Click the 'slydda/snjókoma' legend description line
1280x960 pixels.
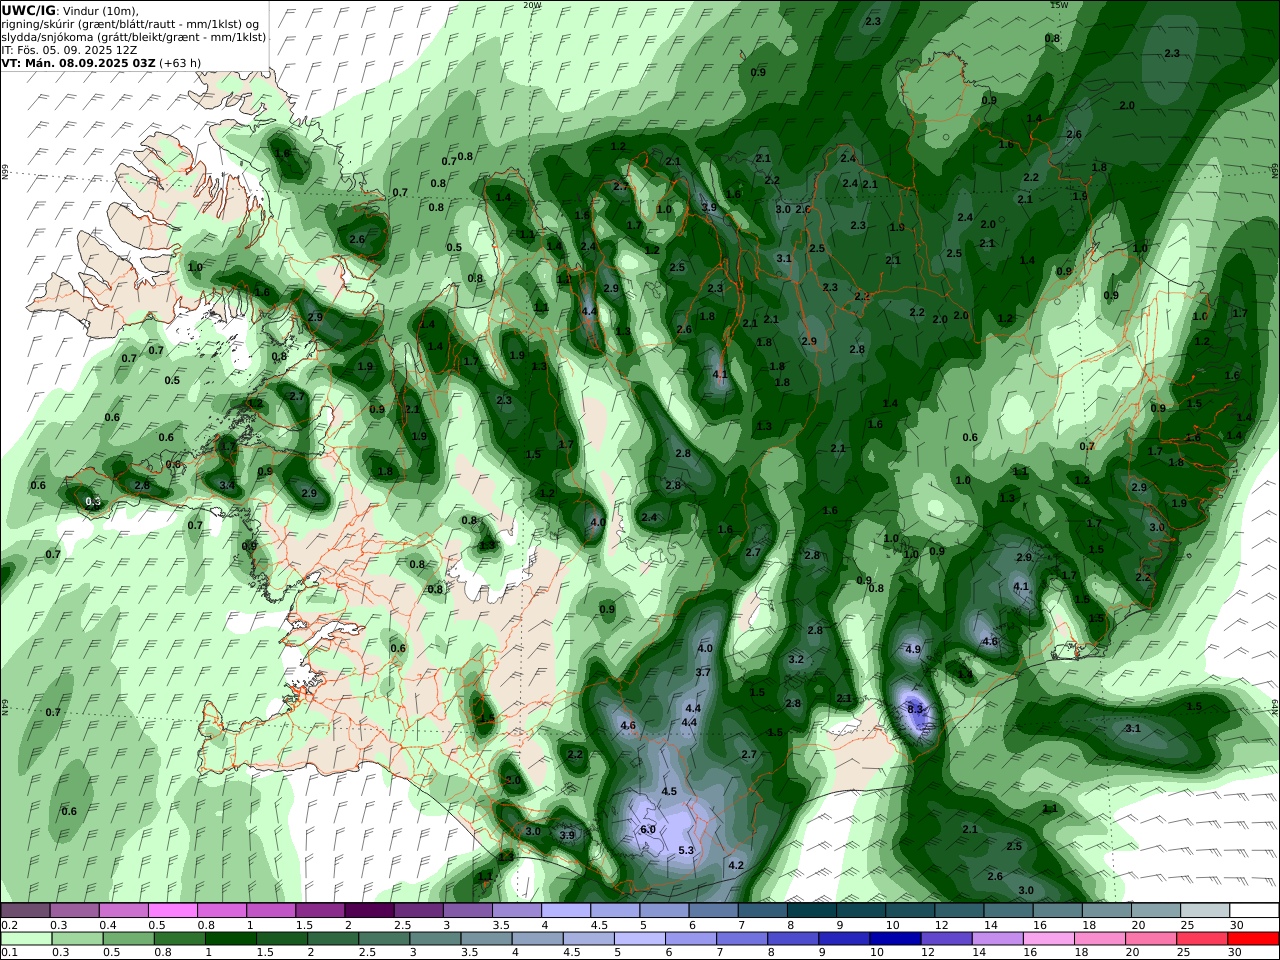pos(134,36)
